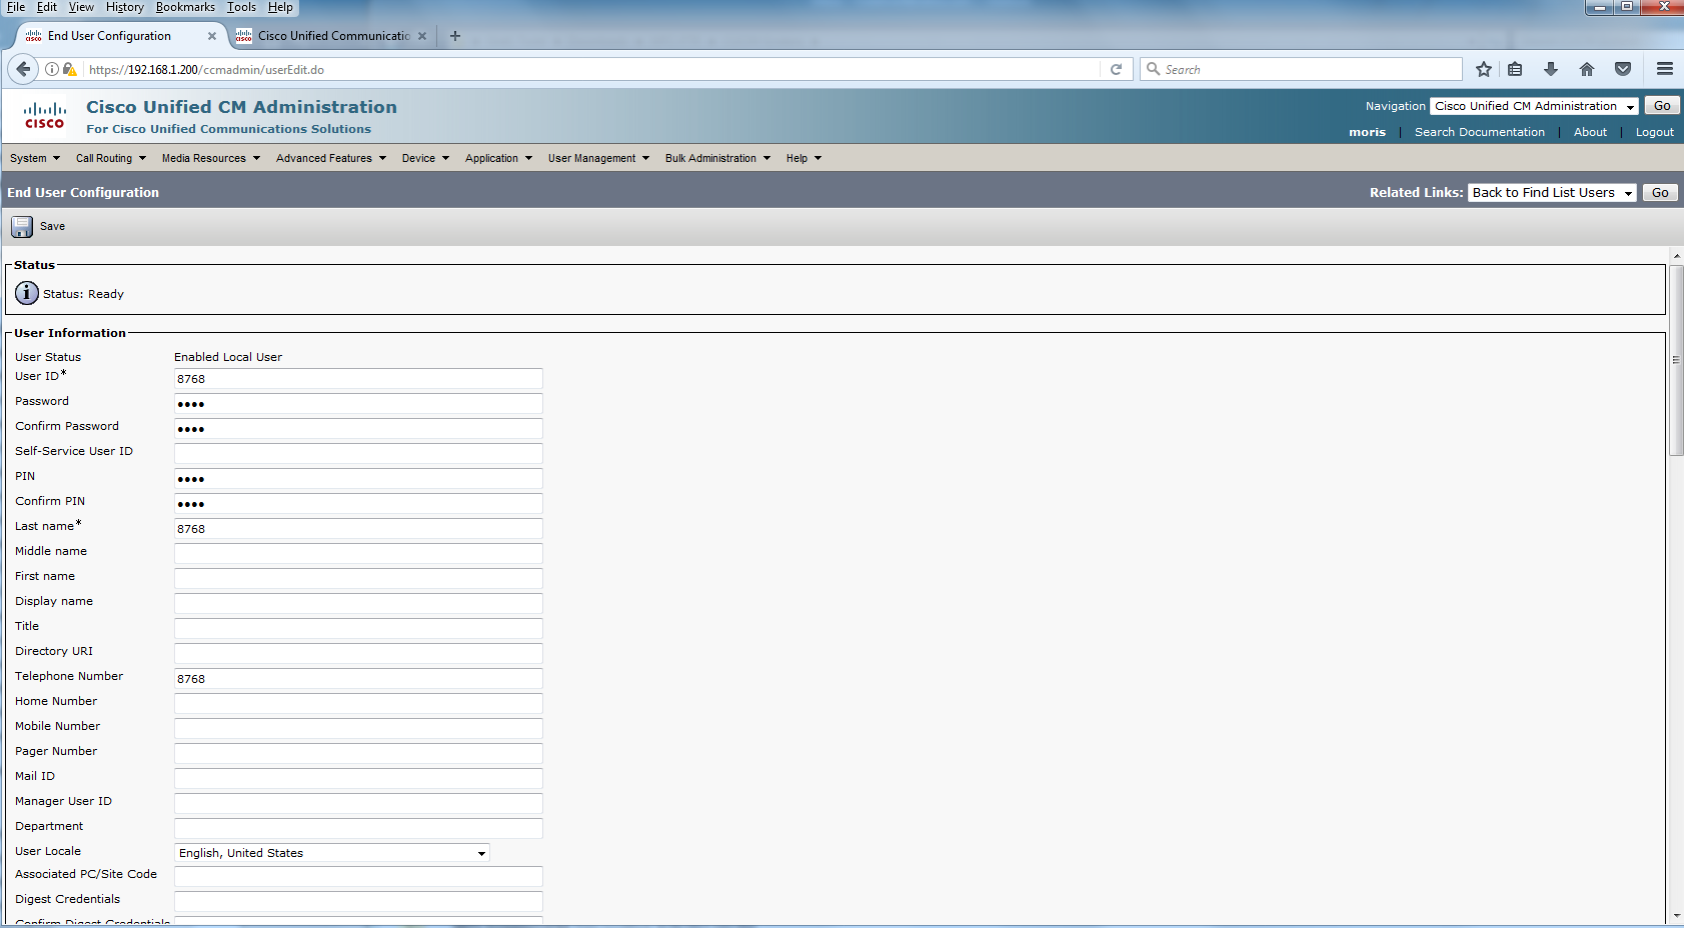Click the Logout link
The image size is (1684, 928).
point(1654,132)
